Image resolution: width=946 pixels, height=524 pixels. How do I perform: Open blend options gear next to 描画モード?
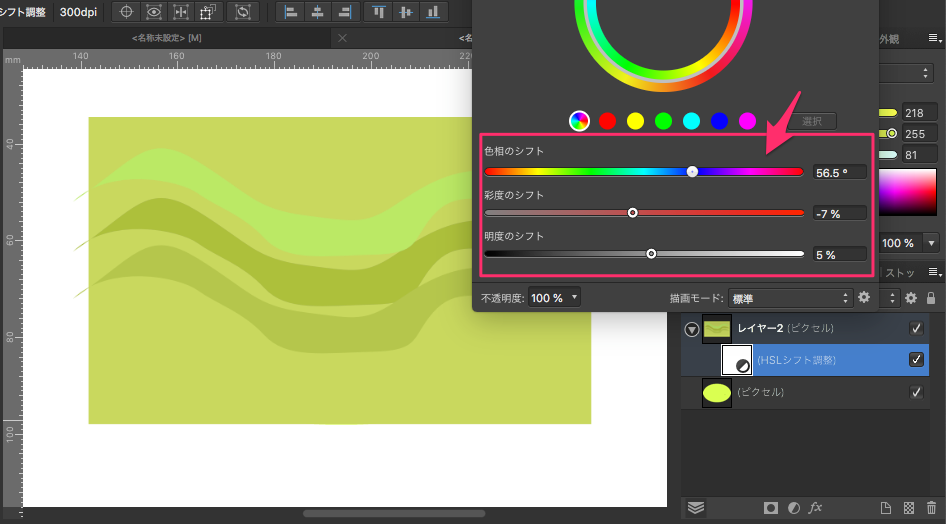864,297
